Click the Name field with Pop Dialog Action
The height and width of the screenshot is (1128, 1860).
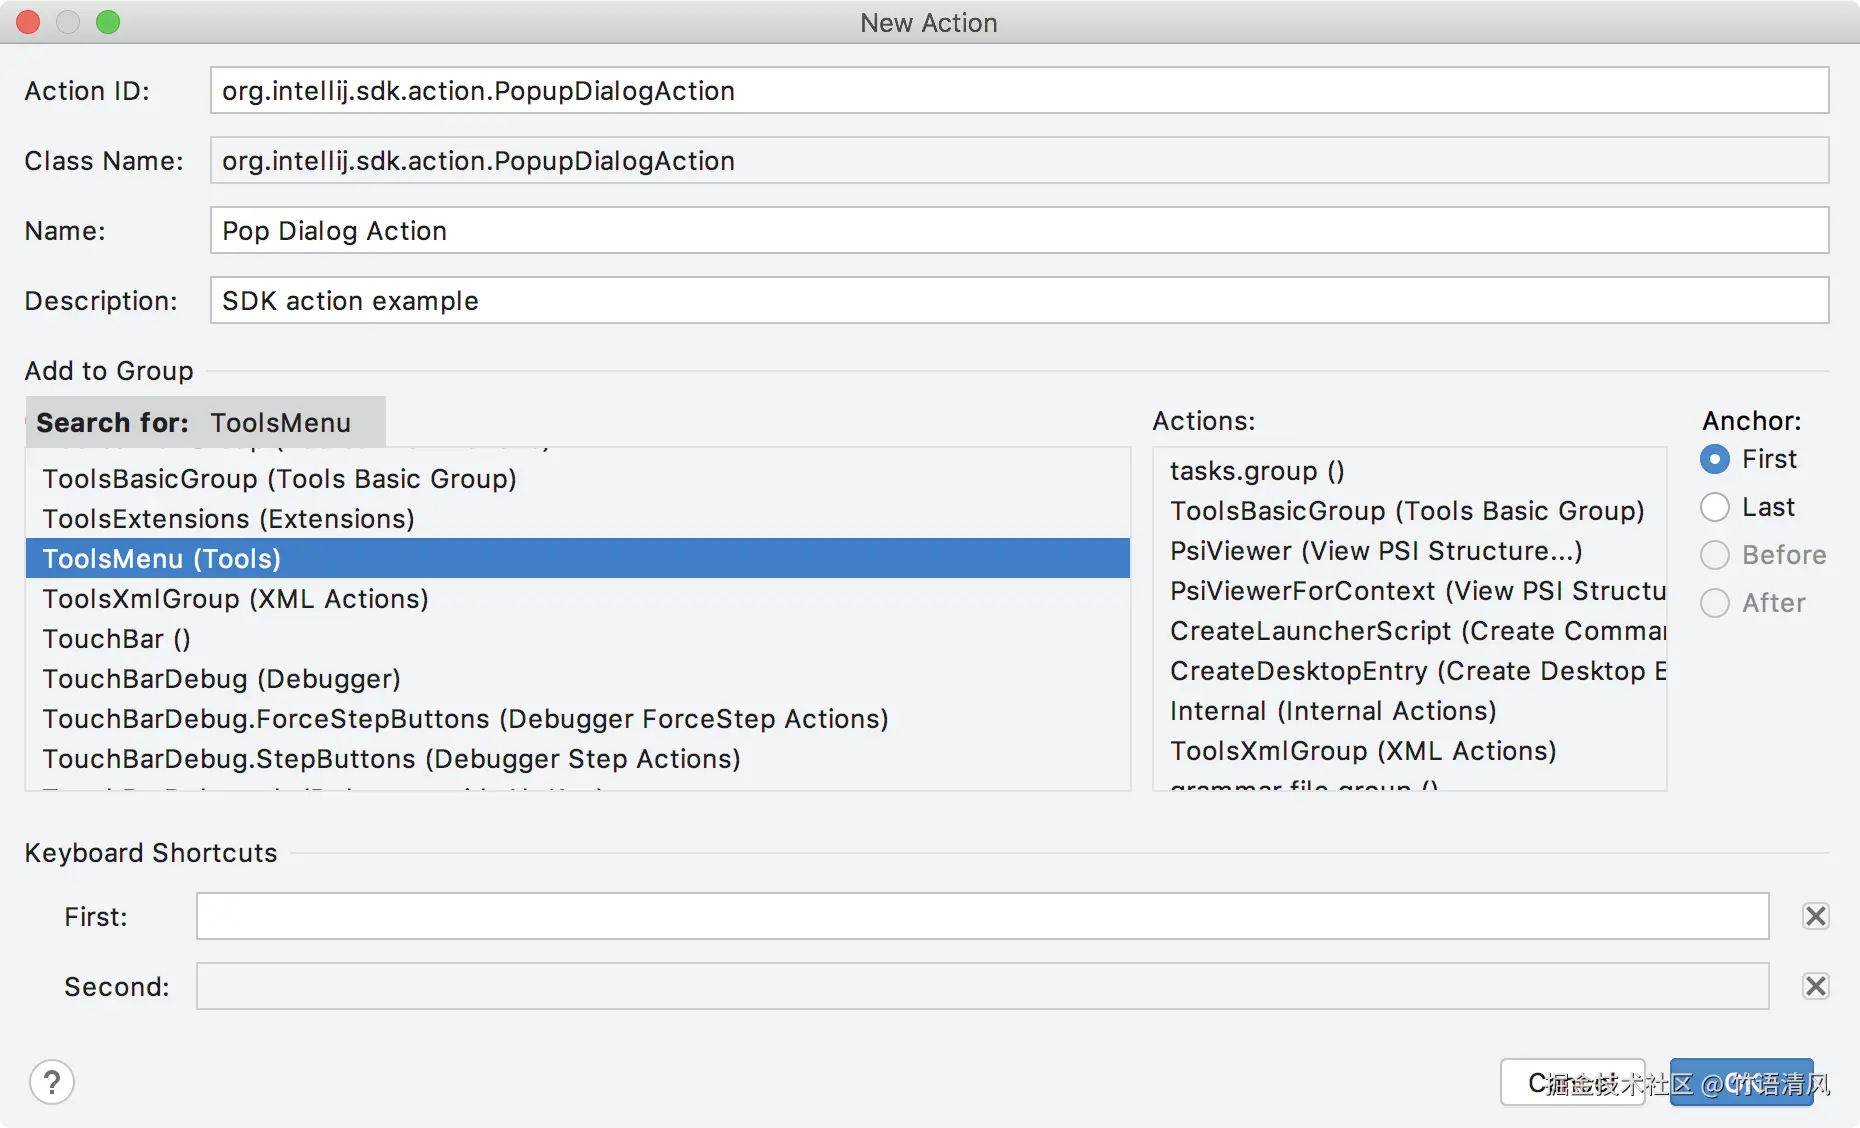[1019, 231]
